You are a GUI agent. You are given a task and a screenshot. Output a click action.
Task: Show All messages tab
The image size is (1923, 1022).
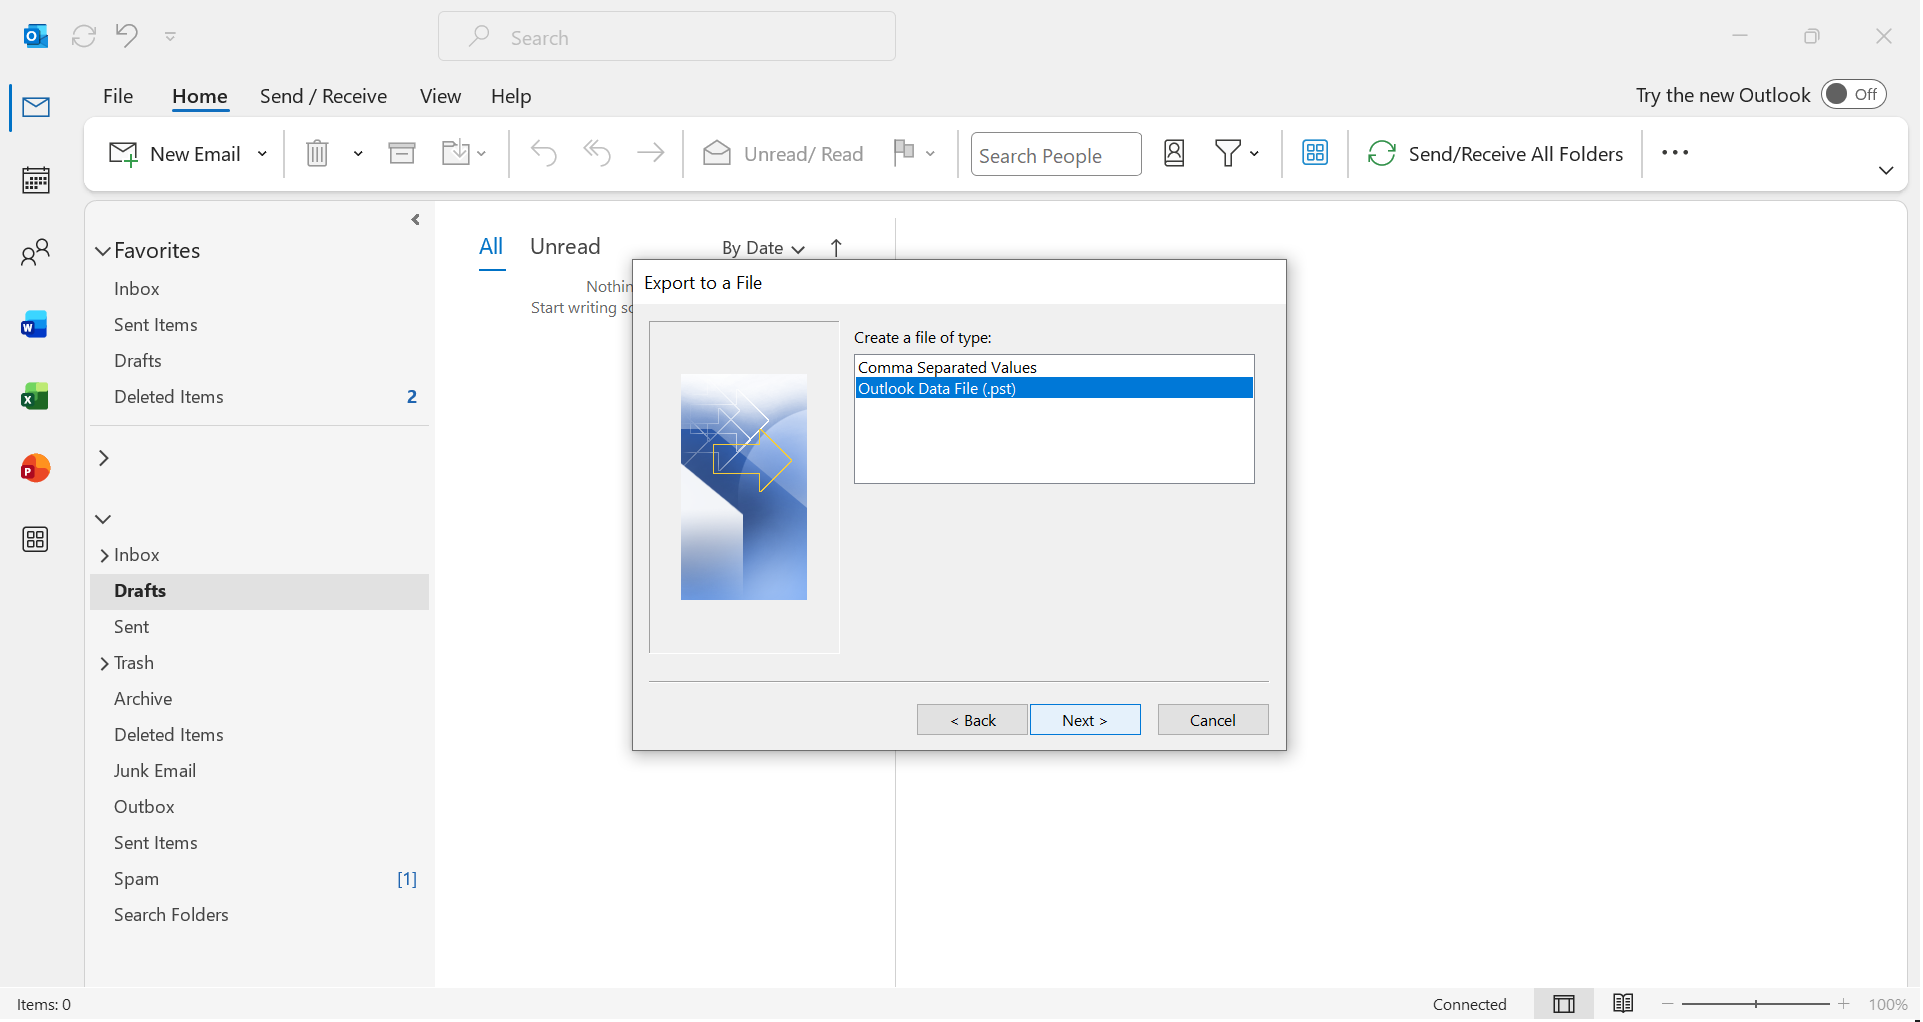coord(491,247)
